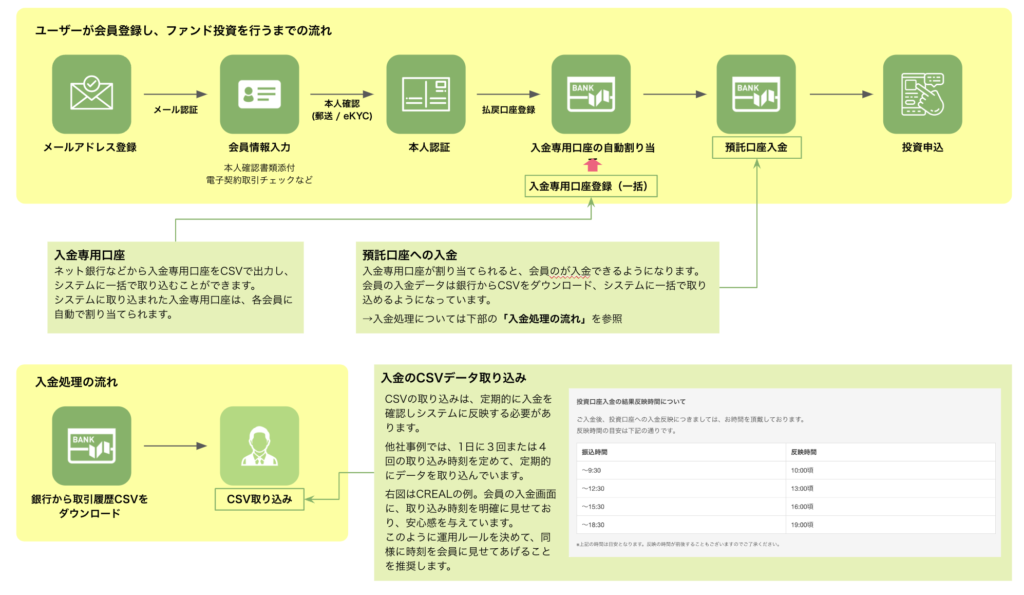Open the 「入金処理の流れ」 reference text
The image size is (1024, 595).
[547, 318]
